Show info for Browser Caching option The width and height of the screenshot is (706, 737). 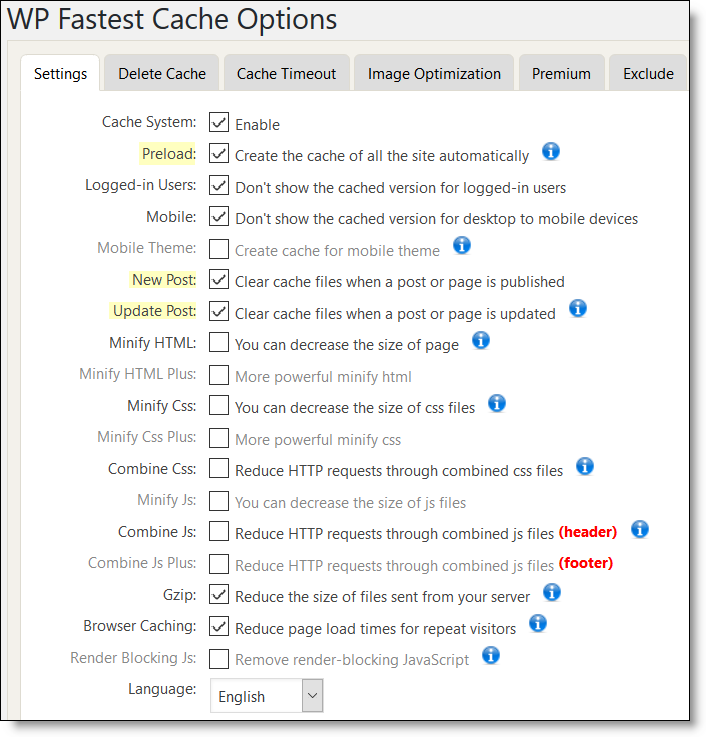[537, 625]
